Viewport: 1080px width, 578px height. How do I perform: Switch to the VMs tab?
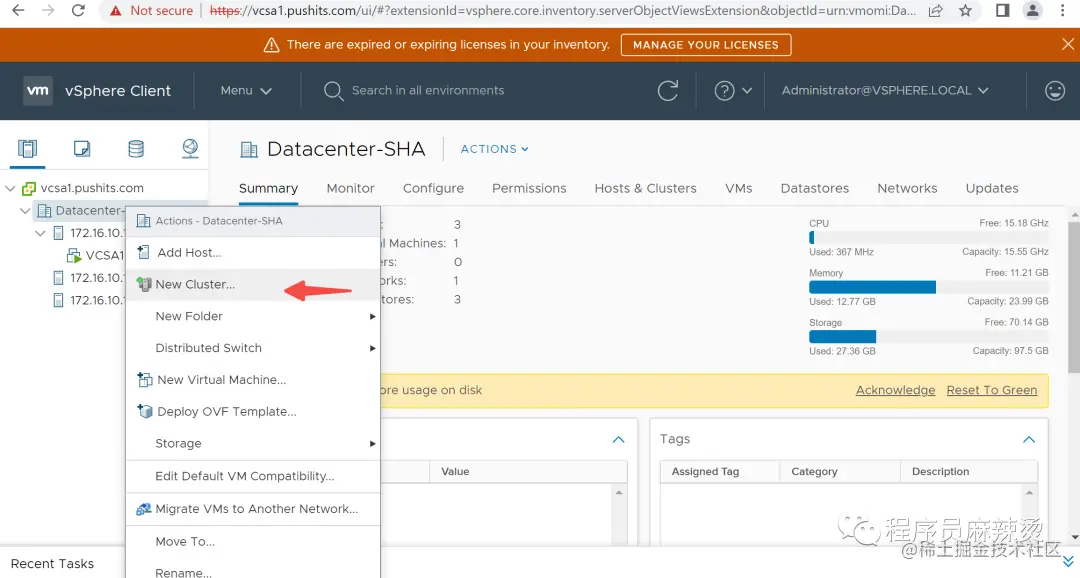coord(738,188)
